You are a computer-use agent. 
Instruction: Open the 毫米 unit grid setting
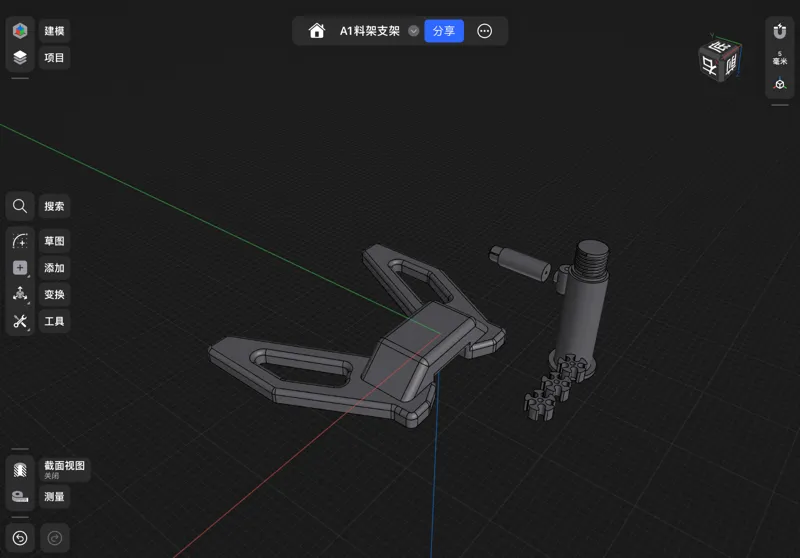(x=780, y=58)
